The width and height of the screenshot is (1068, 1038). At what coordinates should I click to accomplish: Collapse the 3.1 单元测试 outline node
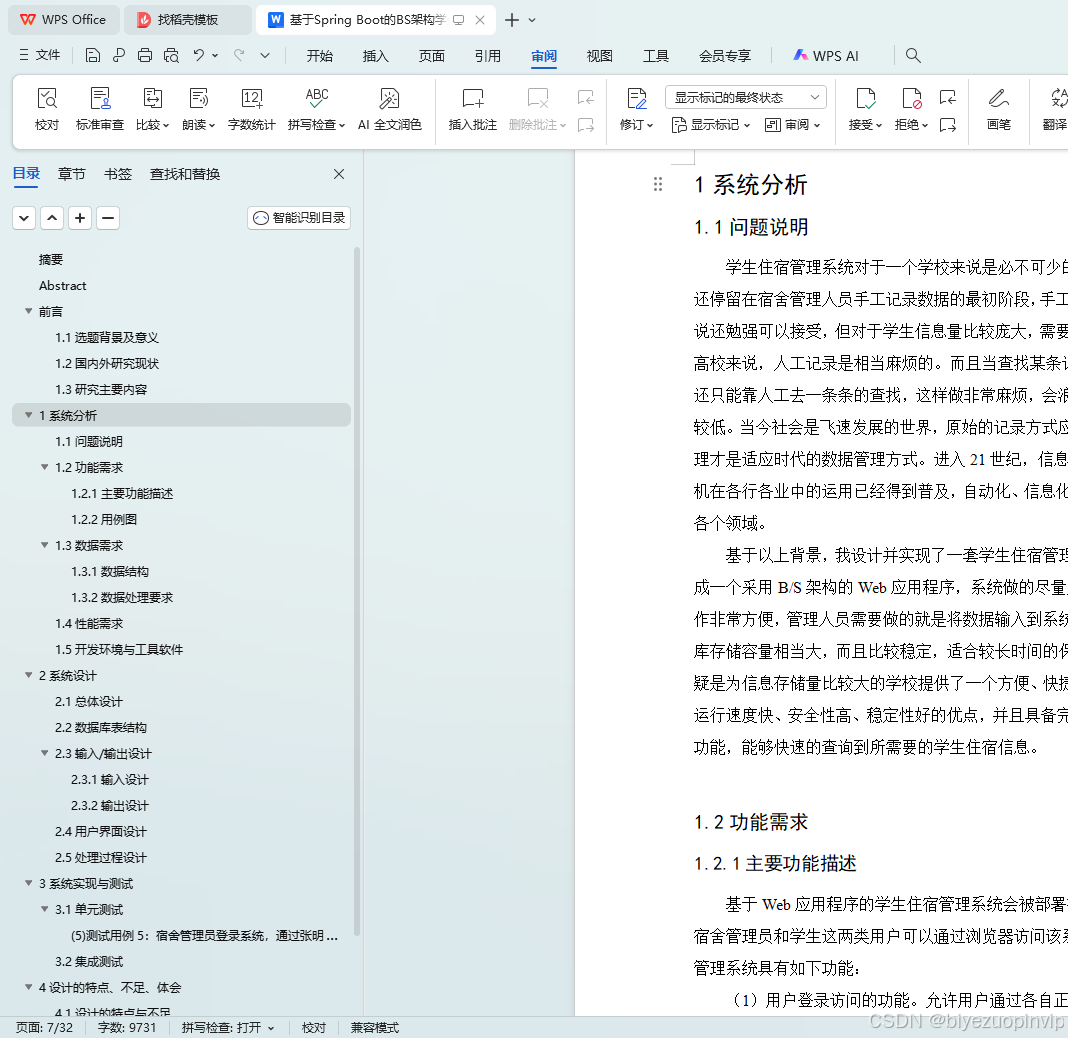pos(44,909)
